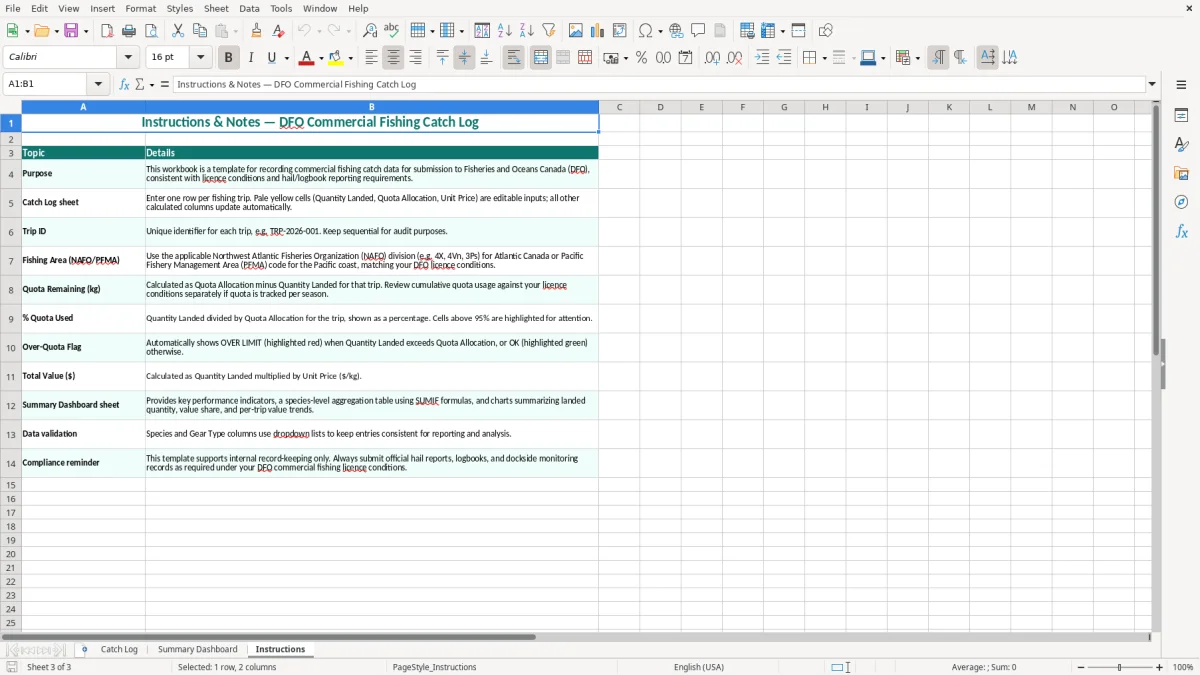Click the English (USA) language status
The height and width of the screenshot is (675, 1200).
(699, 667)
